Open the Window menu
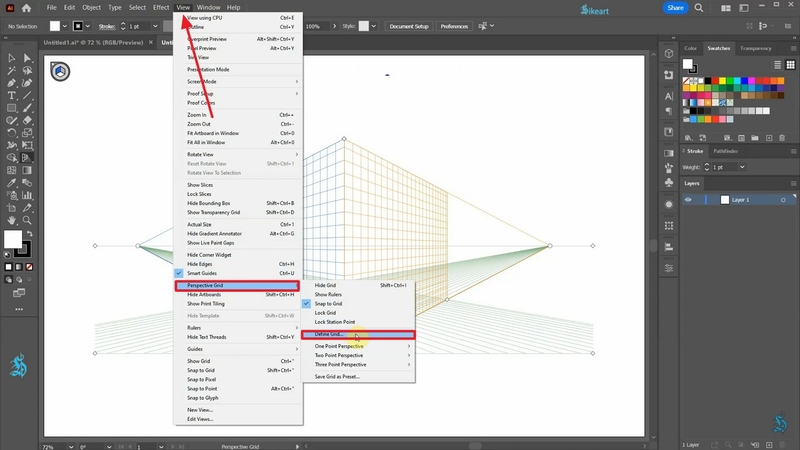Screen dimensions: 800x450 click(208, 7)
